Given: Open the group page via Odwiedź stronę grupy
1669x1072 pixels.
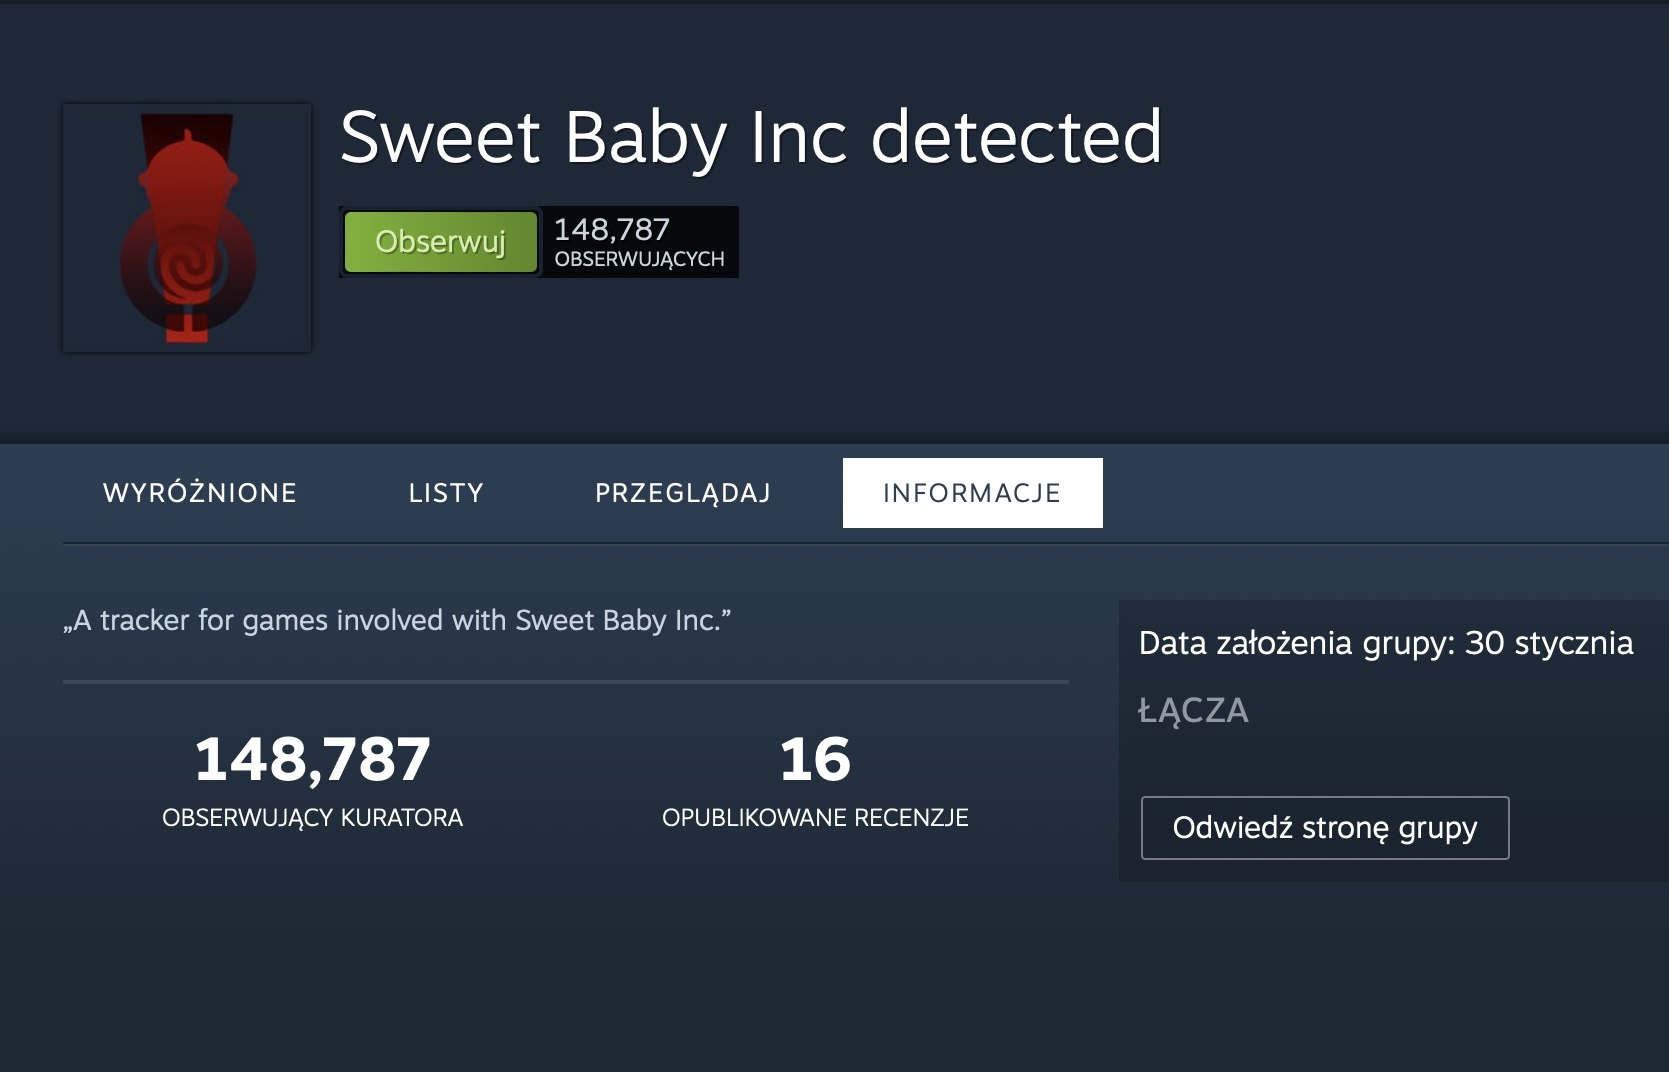Looking at the screenshot, I should [x=1325, y=828].
